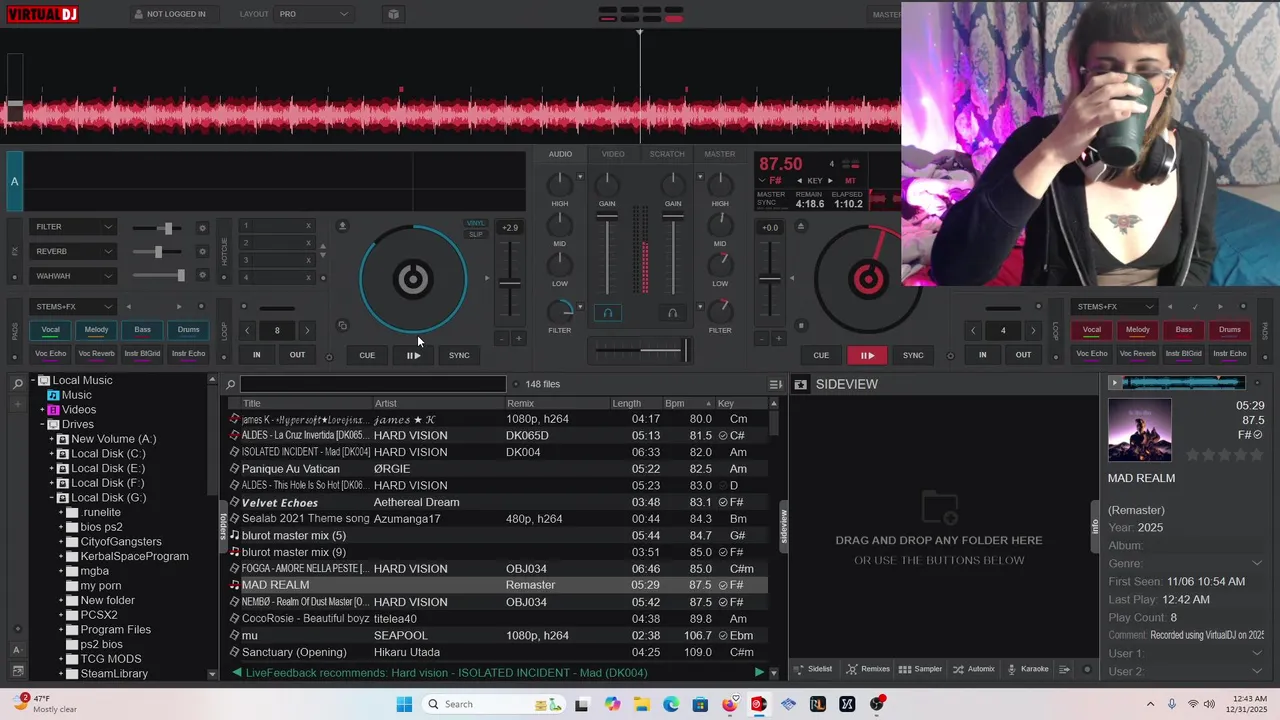Screen dimensions: 1280x720
Task: Open the WAHWAH effect dropdown
Action: coord(73,276)
